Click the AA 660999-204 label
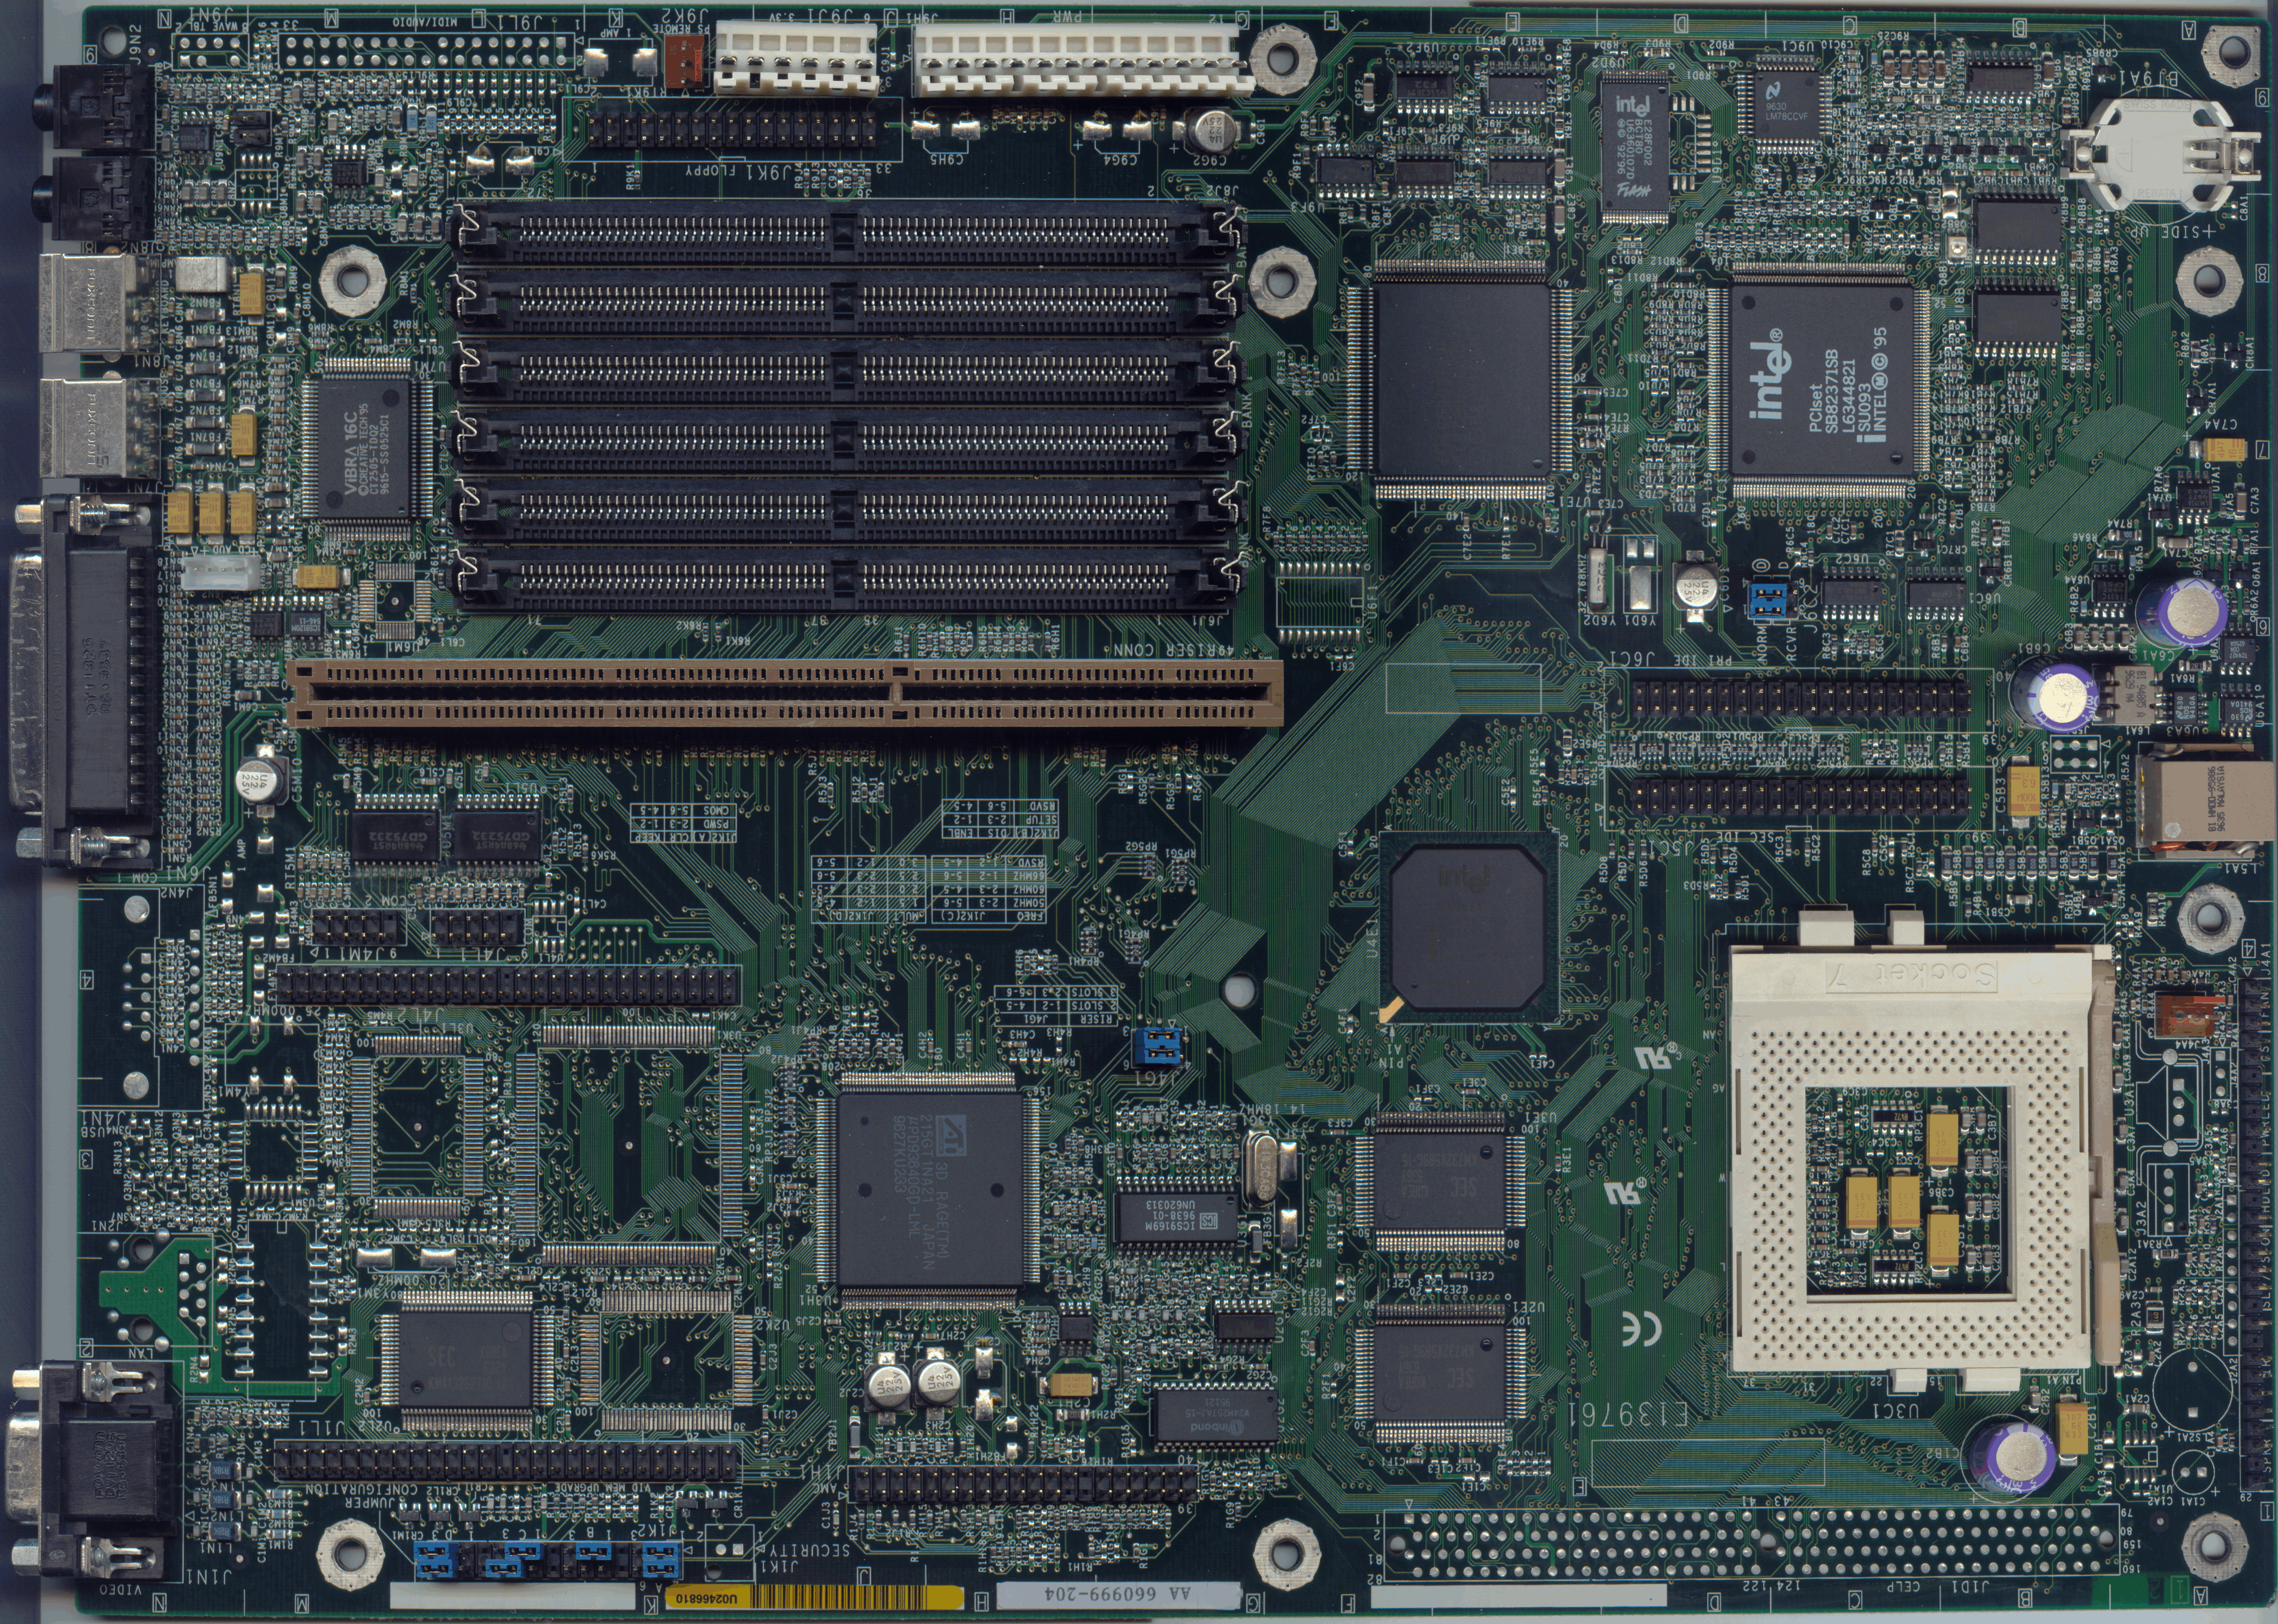Viewport: 2278px width, 1624px height. pos(1117,1594)
